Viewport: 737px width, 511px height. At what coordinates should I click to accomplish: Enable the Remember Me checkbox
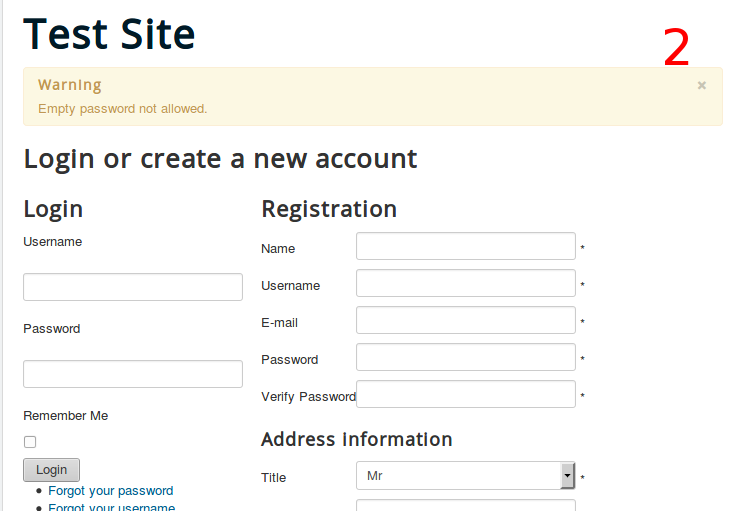click(x=30, y=442)
